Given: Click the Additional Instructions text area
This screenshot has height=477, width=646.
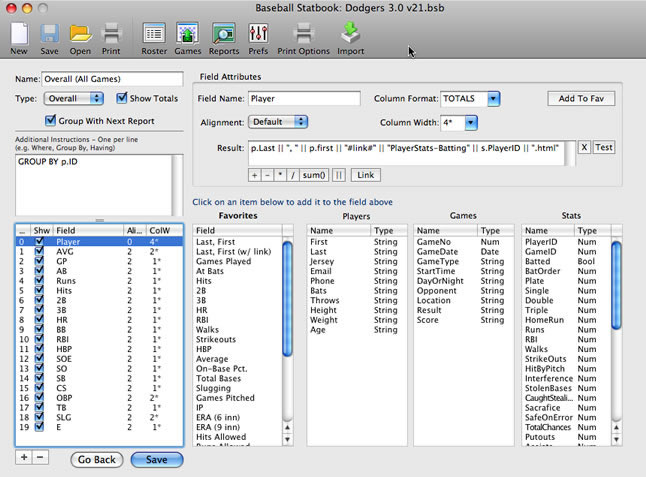Looking at the screenshot, I should pos(94,185).
